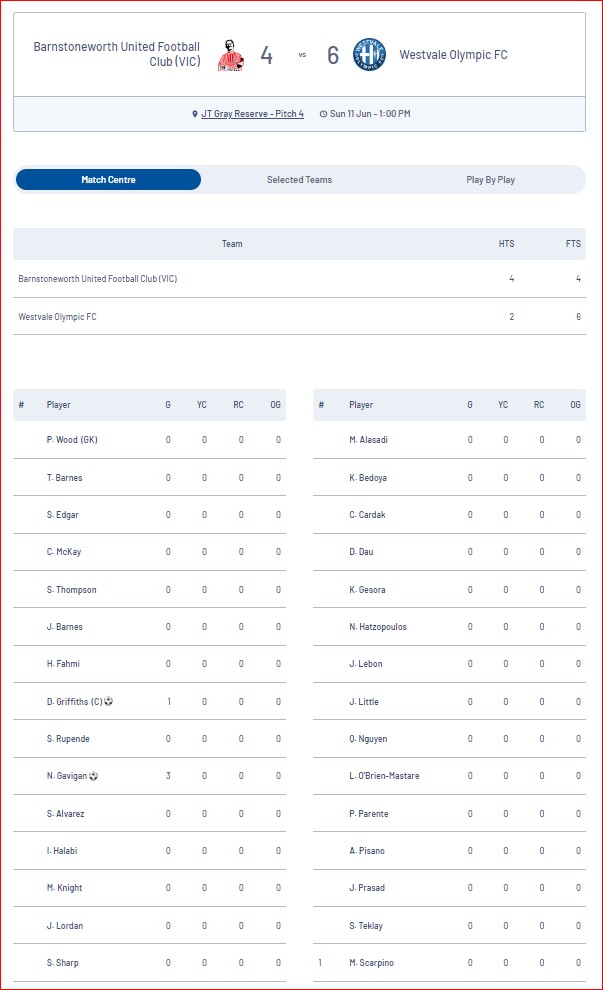The width and height of the screenshot is (603, 990).
Task: Select Westvale Olympic FC row in score table
Action: [x=299, y=316]
